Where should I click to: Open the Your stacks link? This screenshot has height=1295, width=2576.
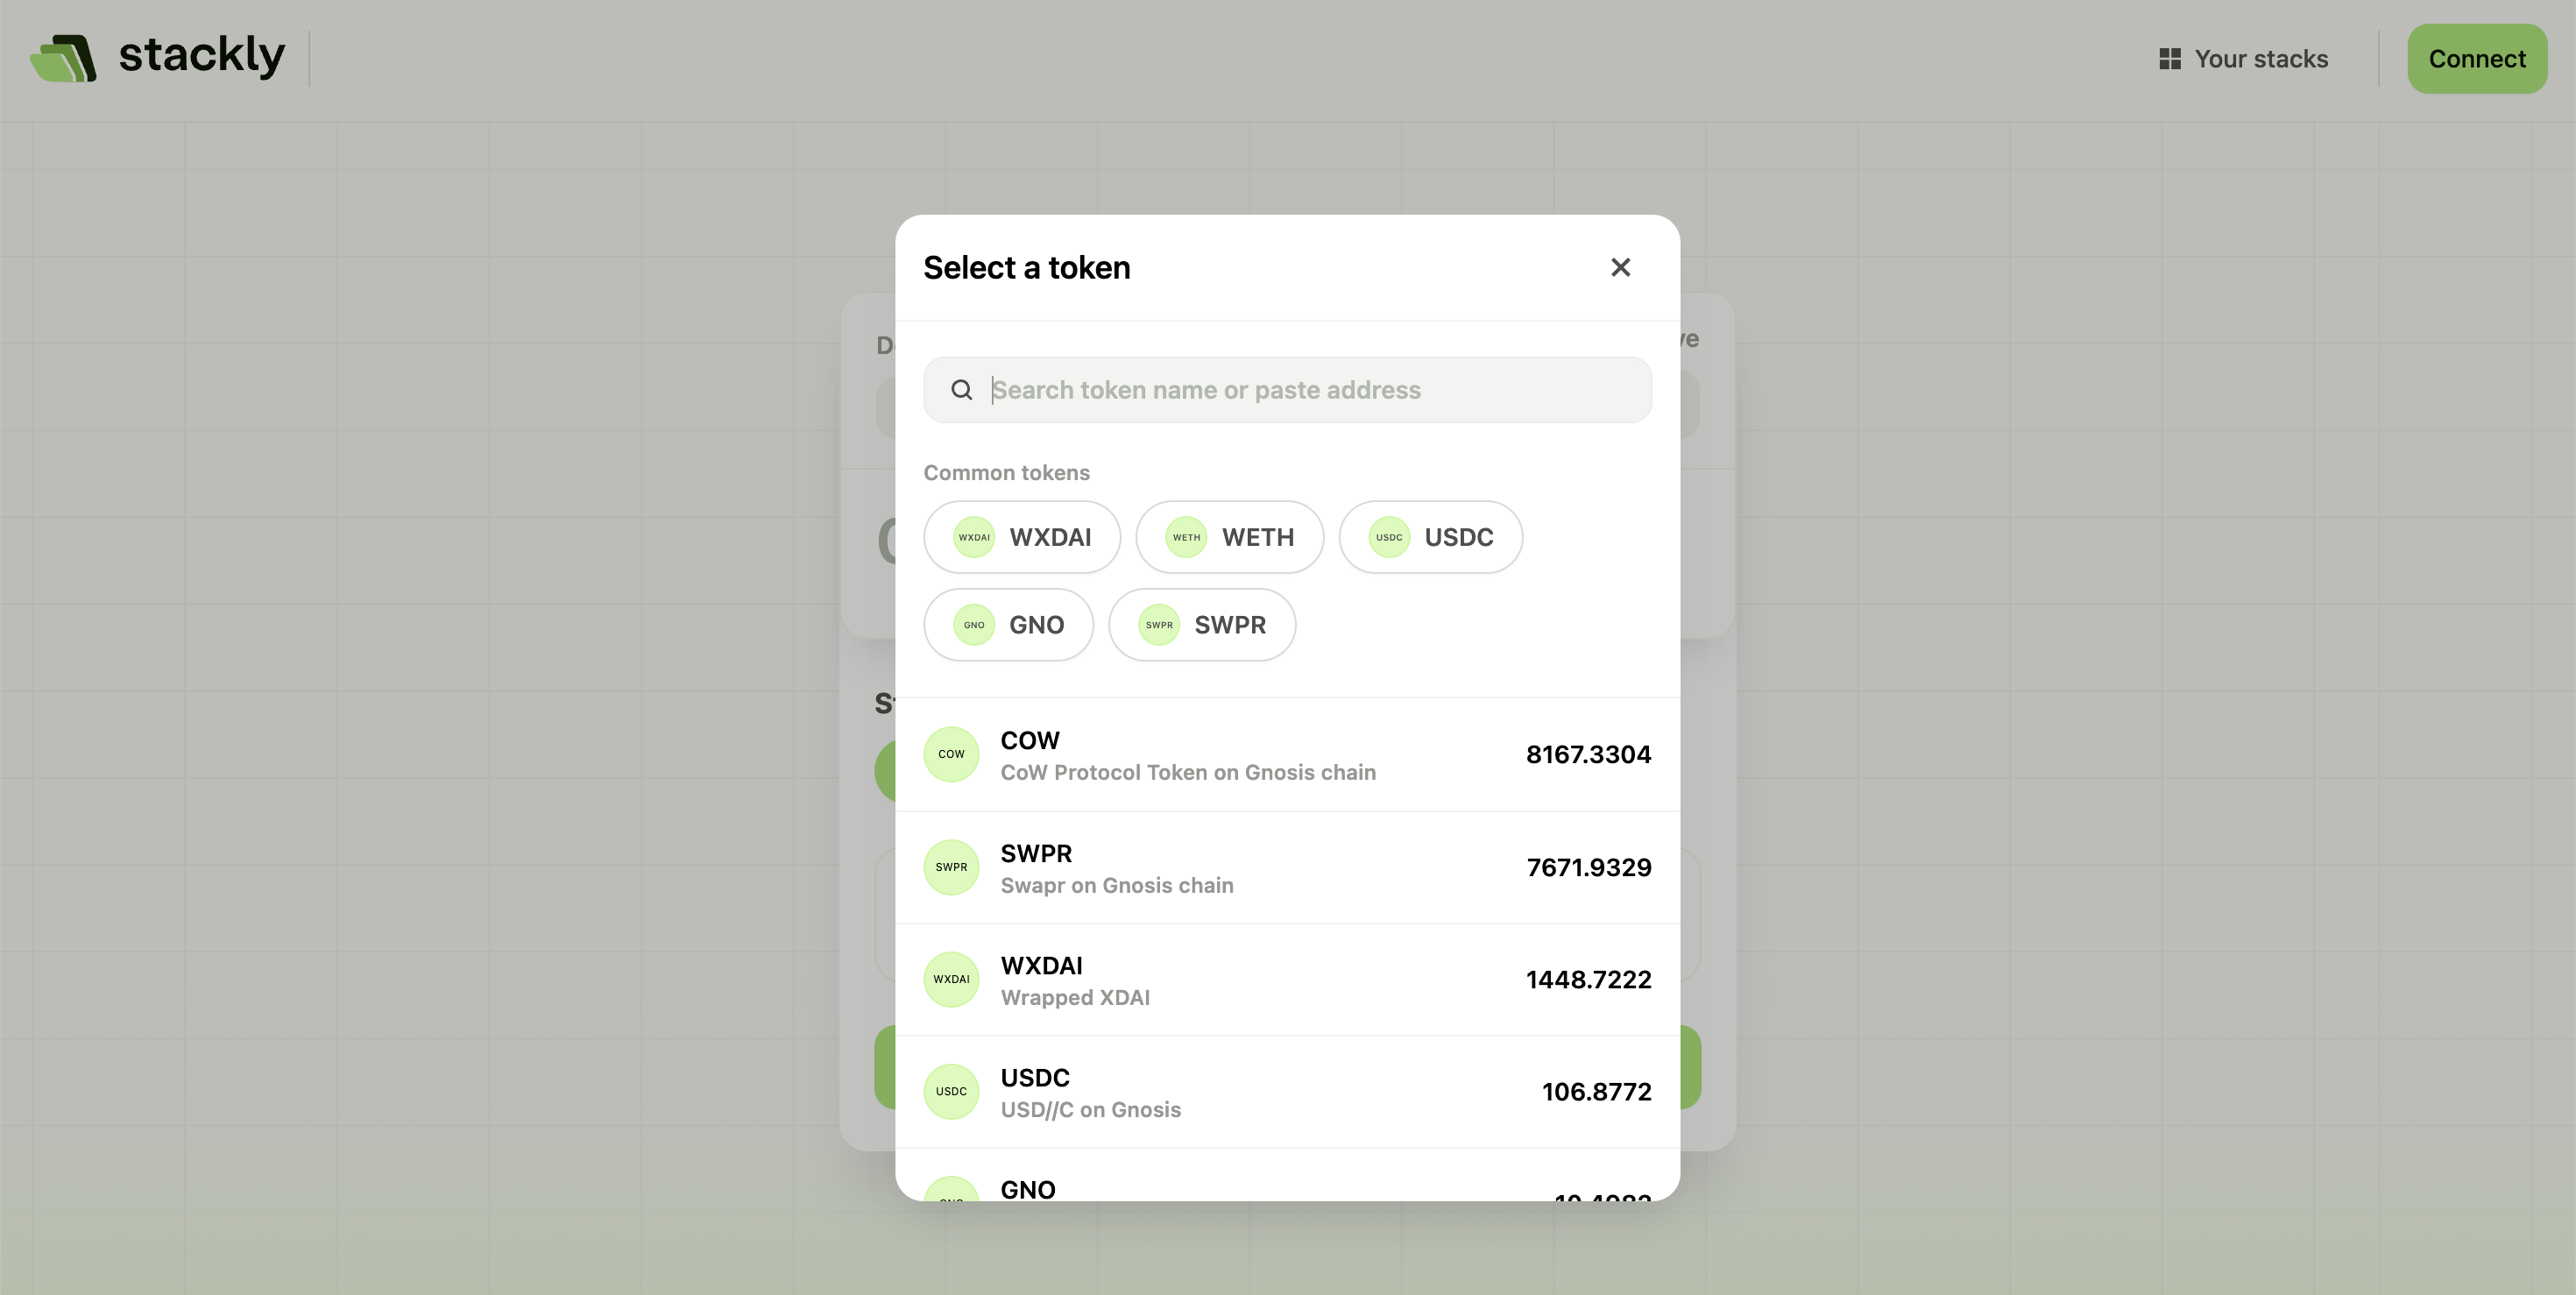click(2242, 59)
